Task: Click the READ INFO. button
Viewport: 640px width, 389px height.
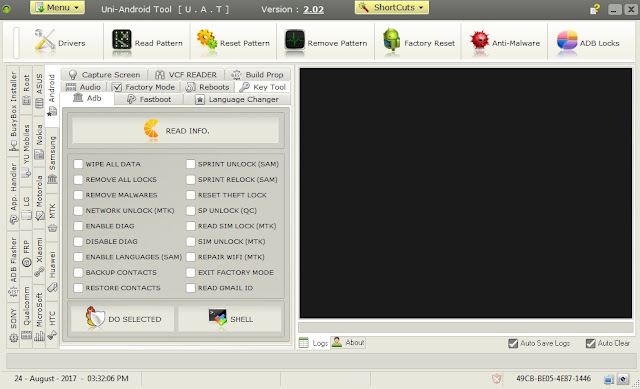Action: tap(176, 131)
